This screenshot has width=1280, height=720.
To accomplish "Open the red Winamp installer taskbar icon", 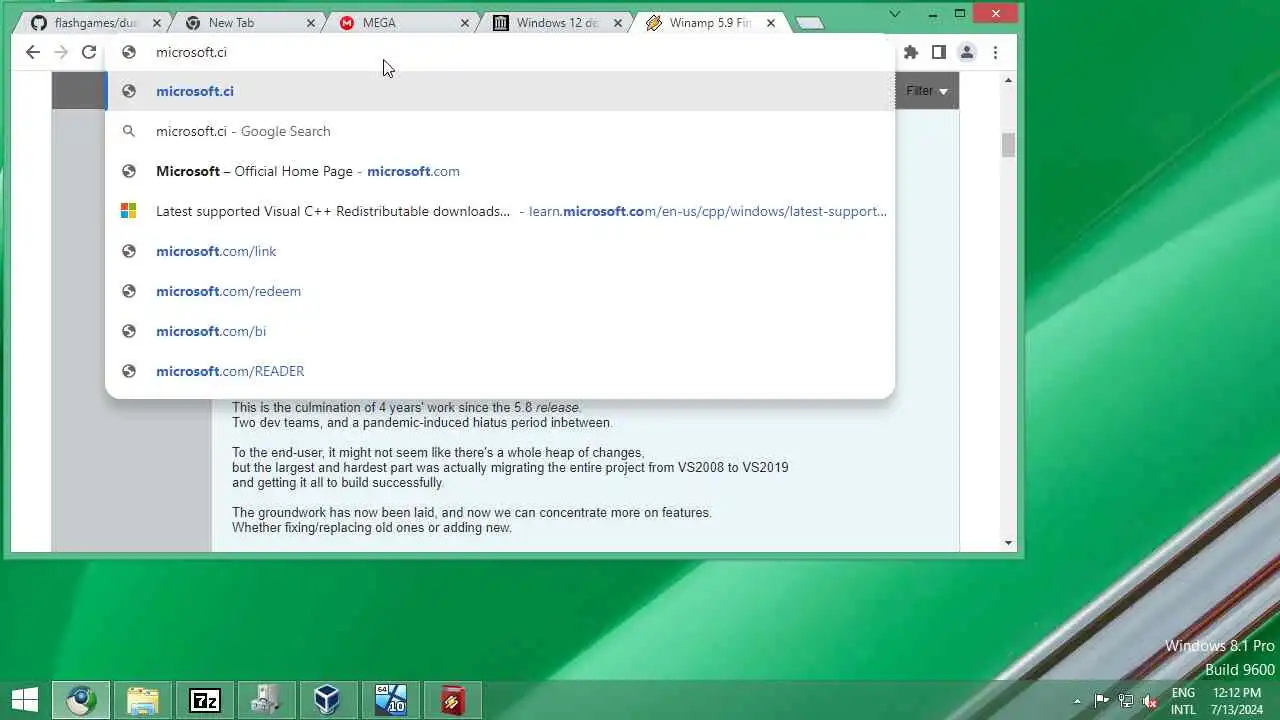I will point(452,700).
